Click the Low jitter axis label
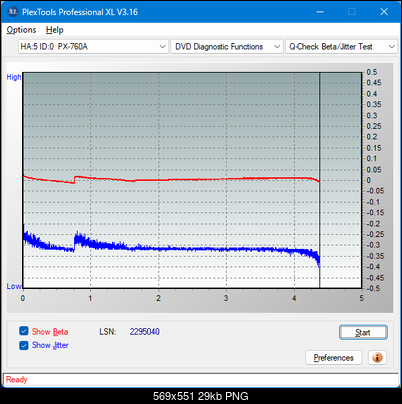402x404 pixels. pos(14,286)
